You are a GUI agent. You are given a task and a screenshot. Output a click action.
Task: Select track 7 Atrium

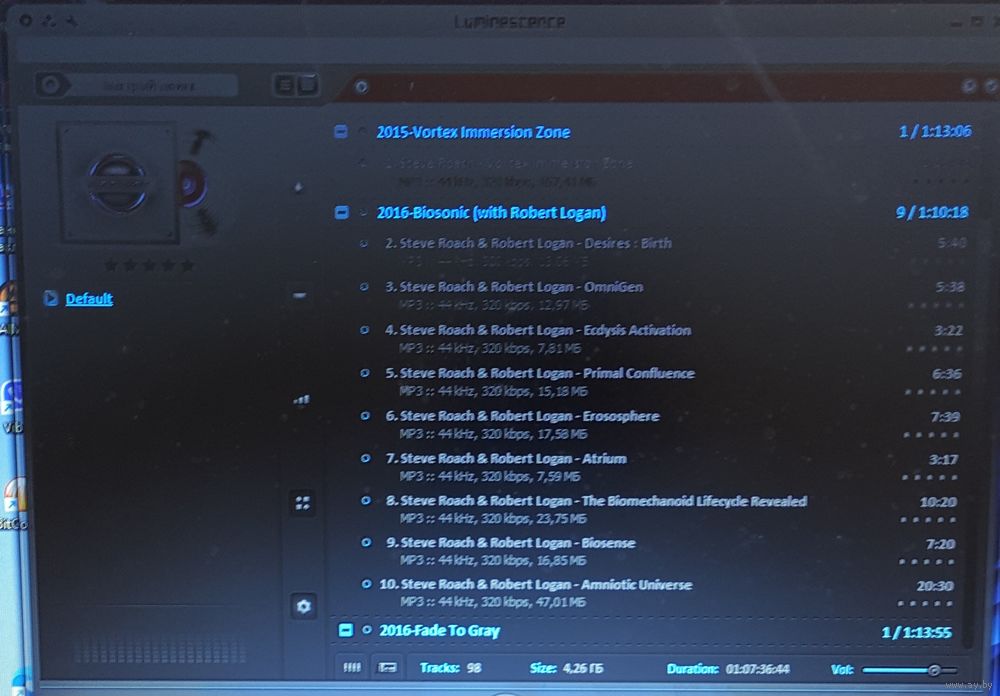(506, 459)
